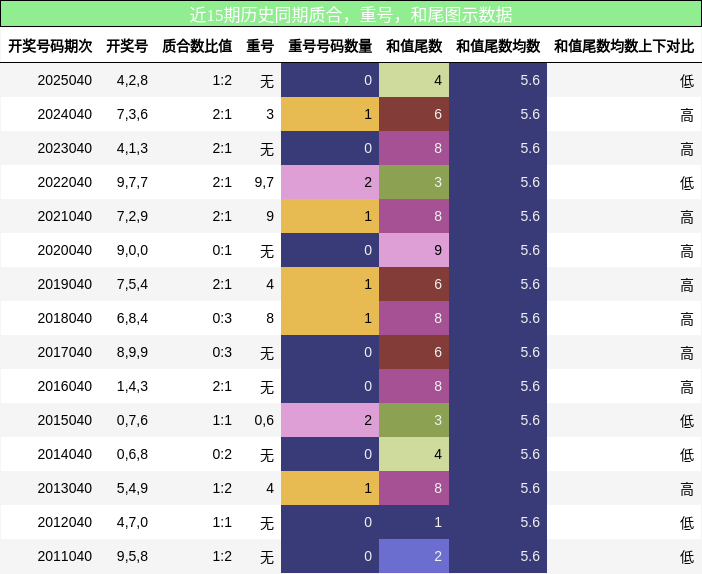Click comparison 低 in row 2025040
This screenshot has width=702, height=574.
pos(687,81)
